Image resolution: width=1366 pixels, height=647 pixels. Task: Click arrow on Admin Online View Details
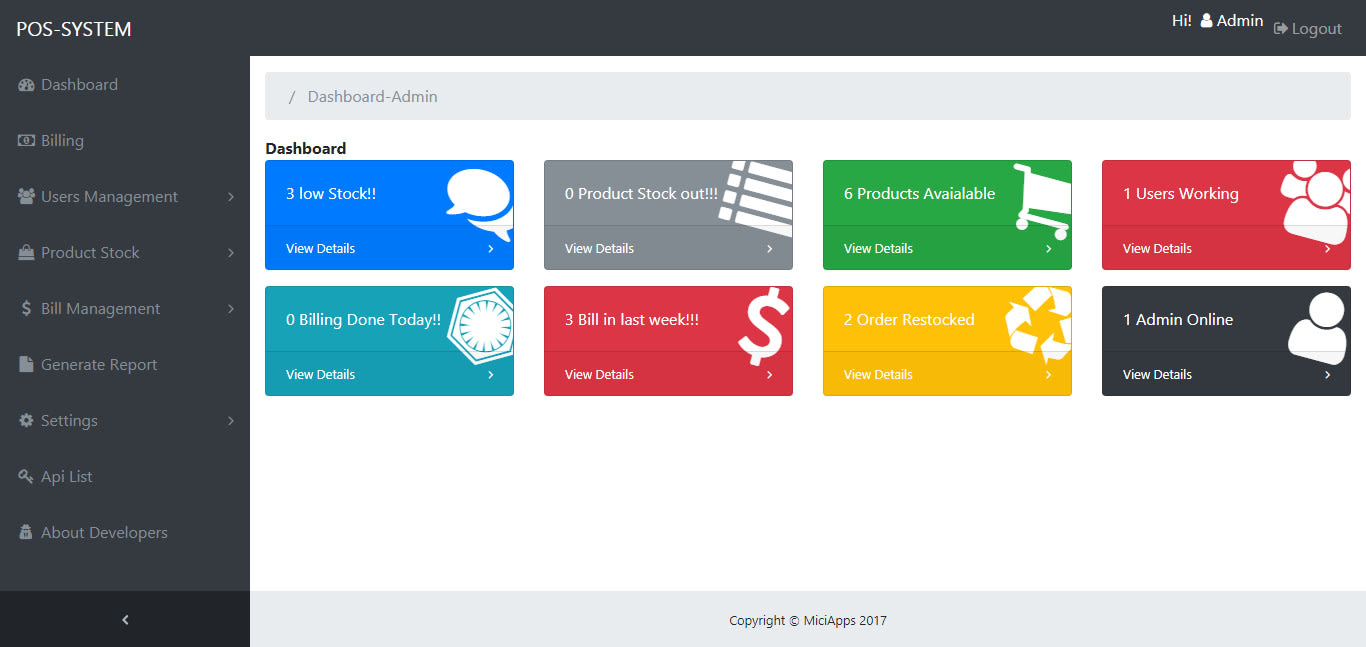pos(1328,375)
